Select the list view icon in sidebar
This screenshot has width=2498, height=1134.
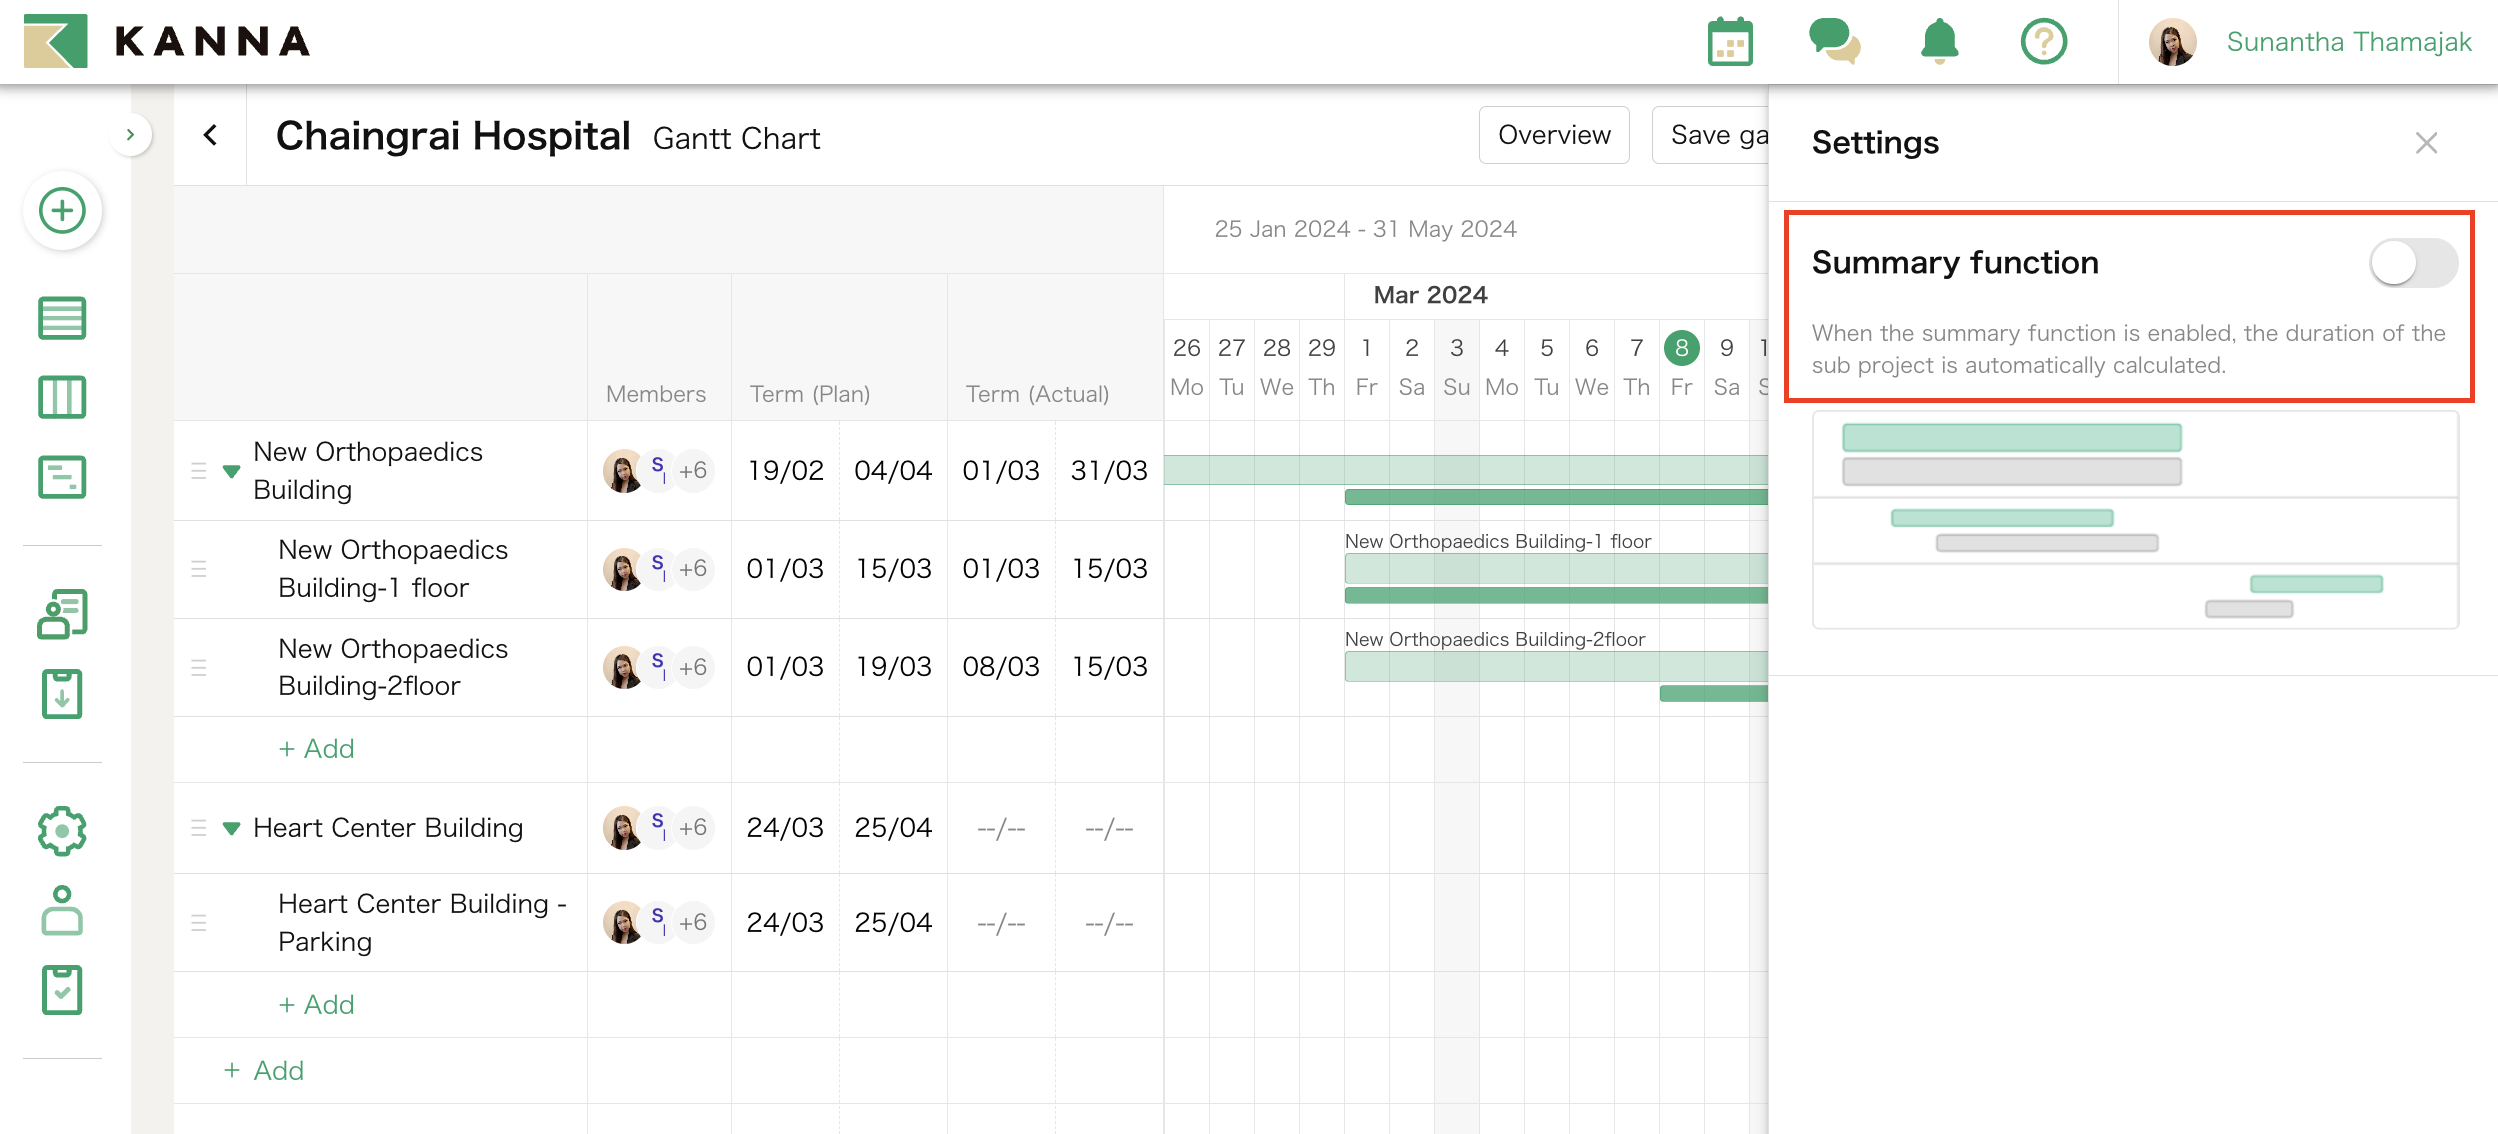tap(62, 317)
